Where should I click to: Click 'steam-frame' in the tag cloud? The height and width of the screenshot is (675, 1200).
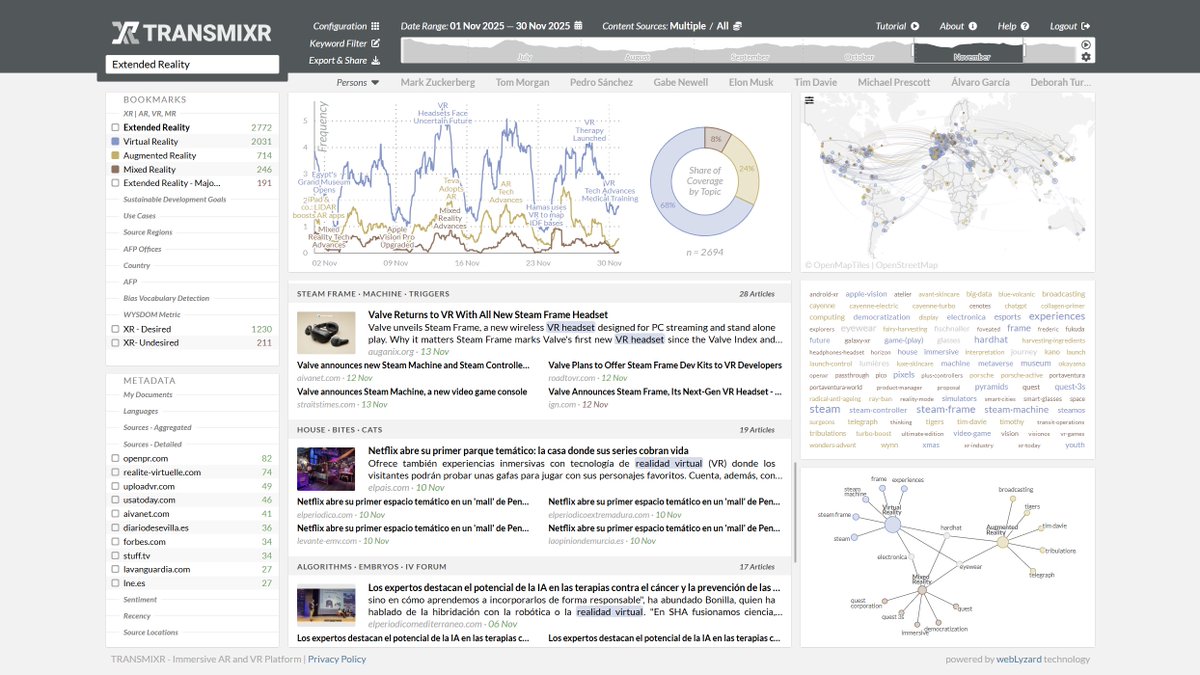click(x=946, y=409)
